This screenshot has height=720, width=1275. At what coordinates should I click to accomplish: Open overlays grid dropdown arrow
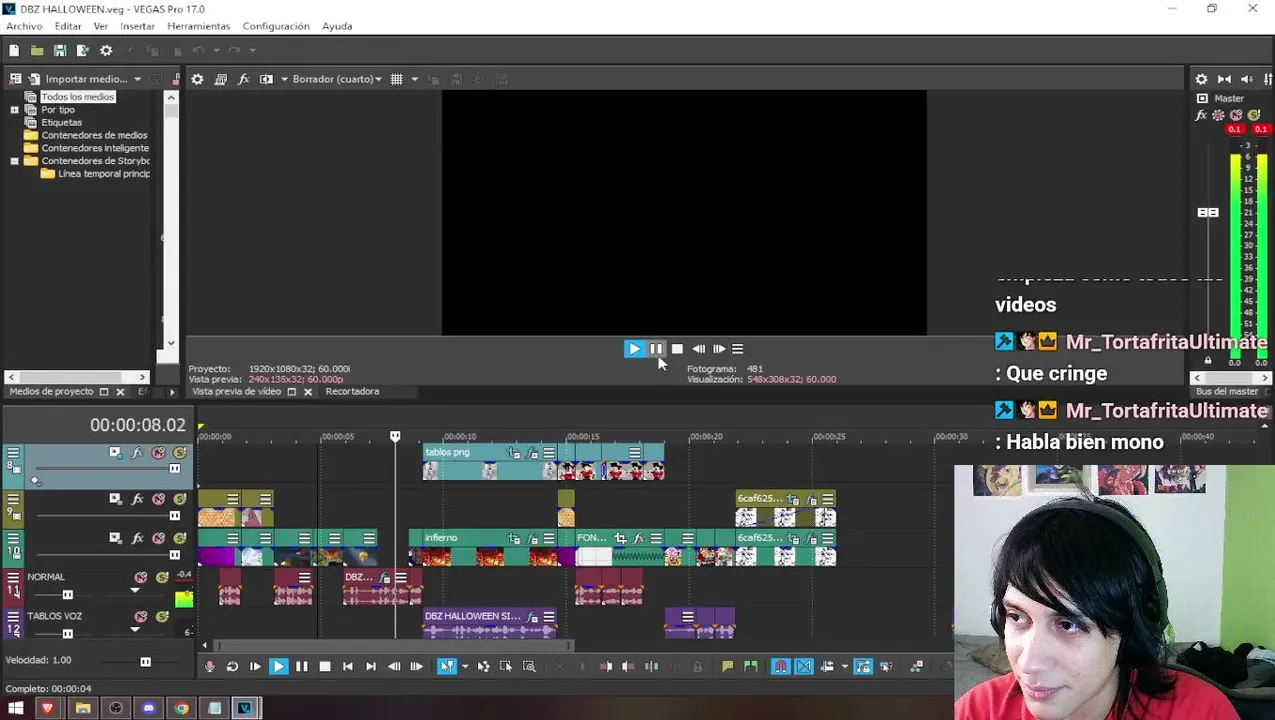click(x=414, y=79)
